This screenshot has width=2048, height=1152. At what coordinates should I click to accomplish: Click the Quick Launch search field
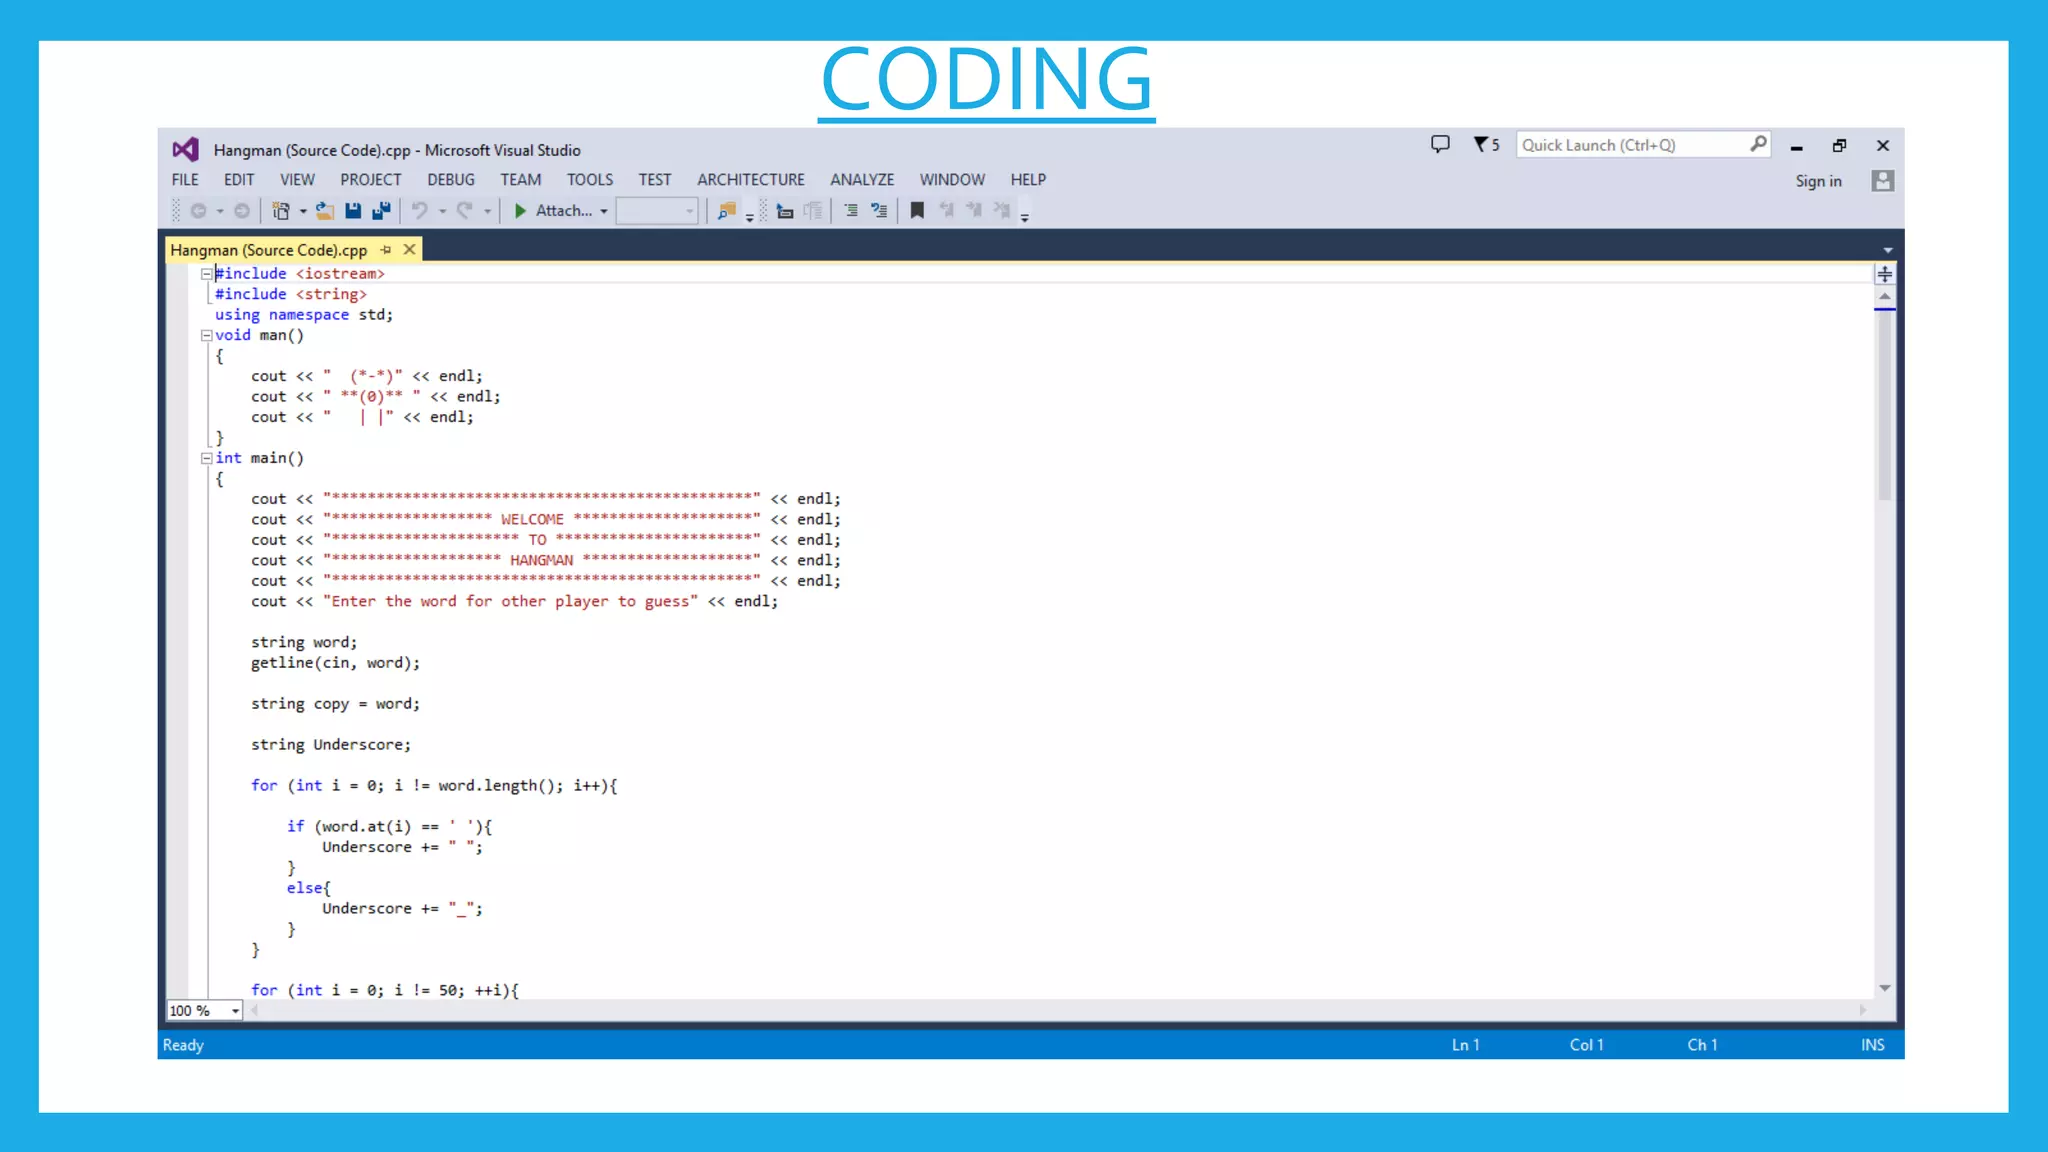point(1630,145)
